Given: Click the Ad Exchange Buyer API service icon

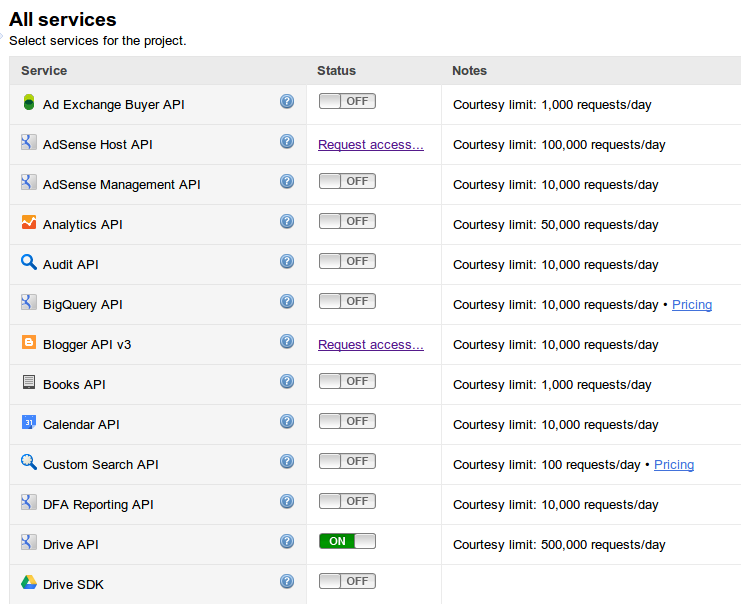Looking at the screenshot, I should pyautogui.click(x=29, y=102).
